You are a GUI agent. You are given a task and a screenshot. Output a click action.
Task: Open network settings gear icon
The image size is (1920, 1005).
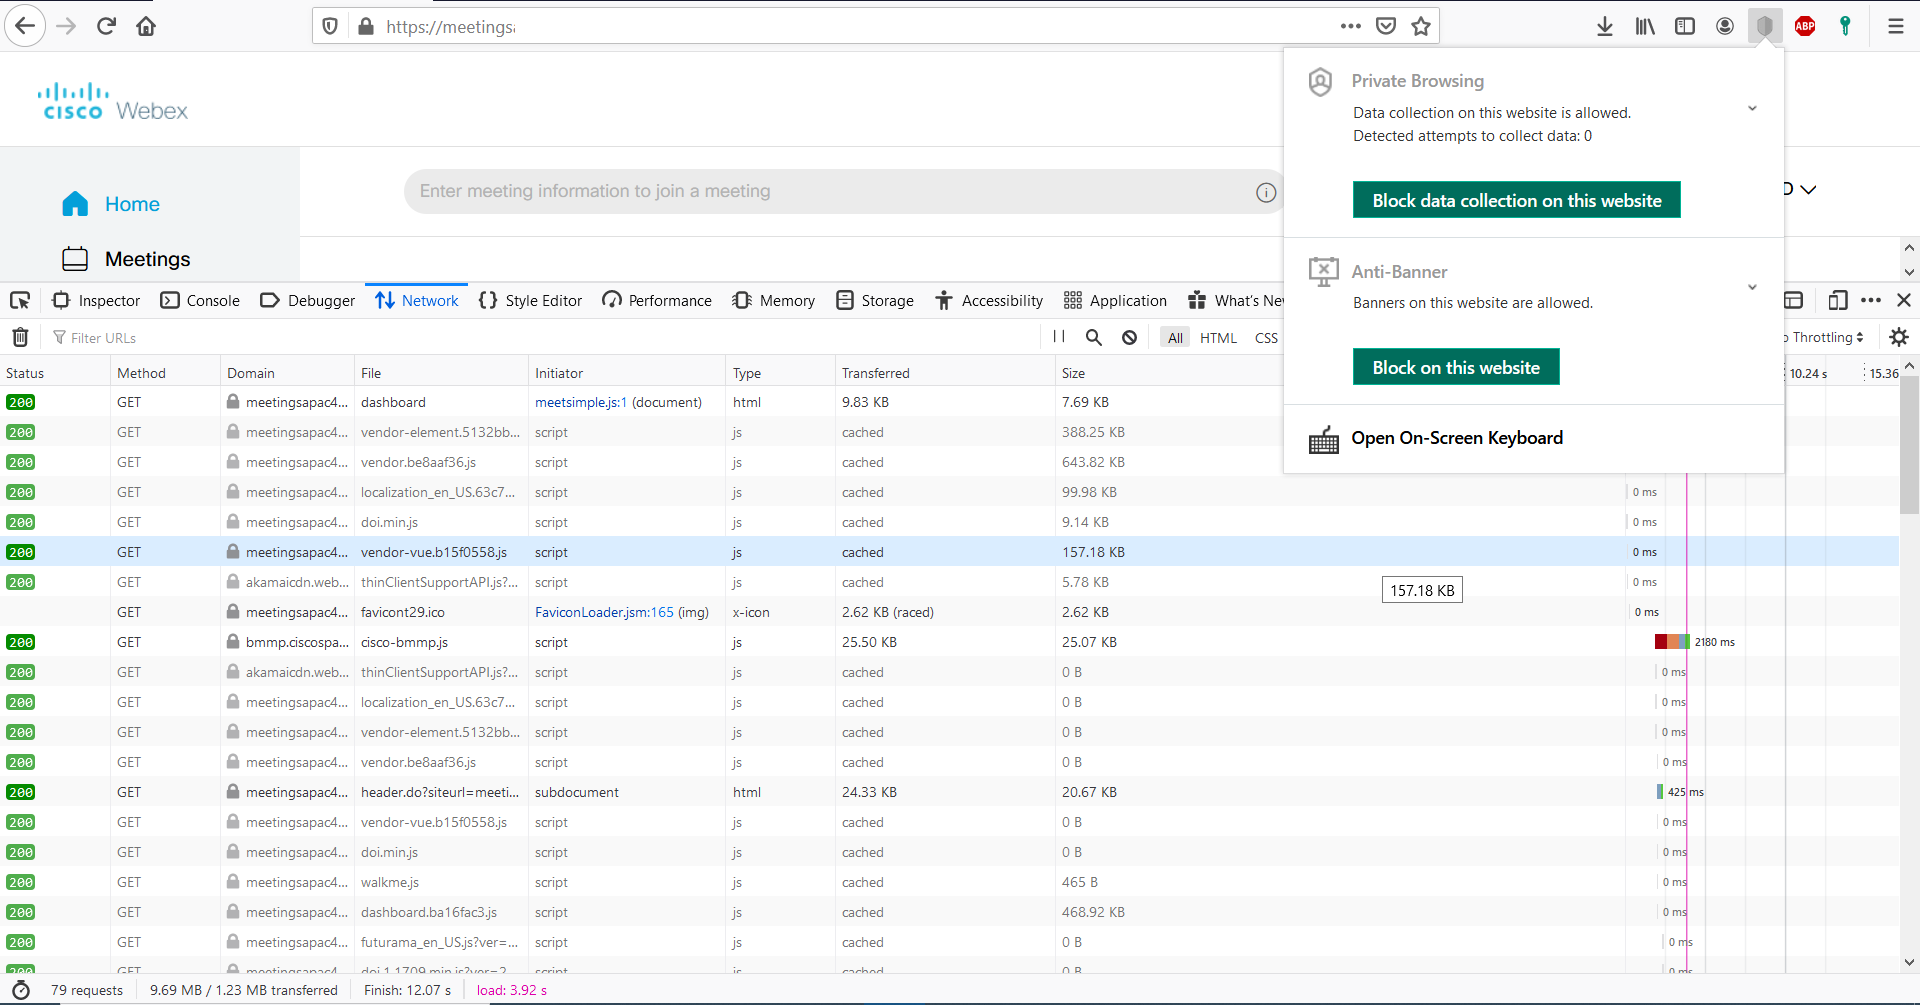pos(1899,337)
